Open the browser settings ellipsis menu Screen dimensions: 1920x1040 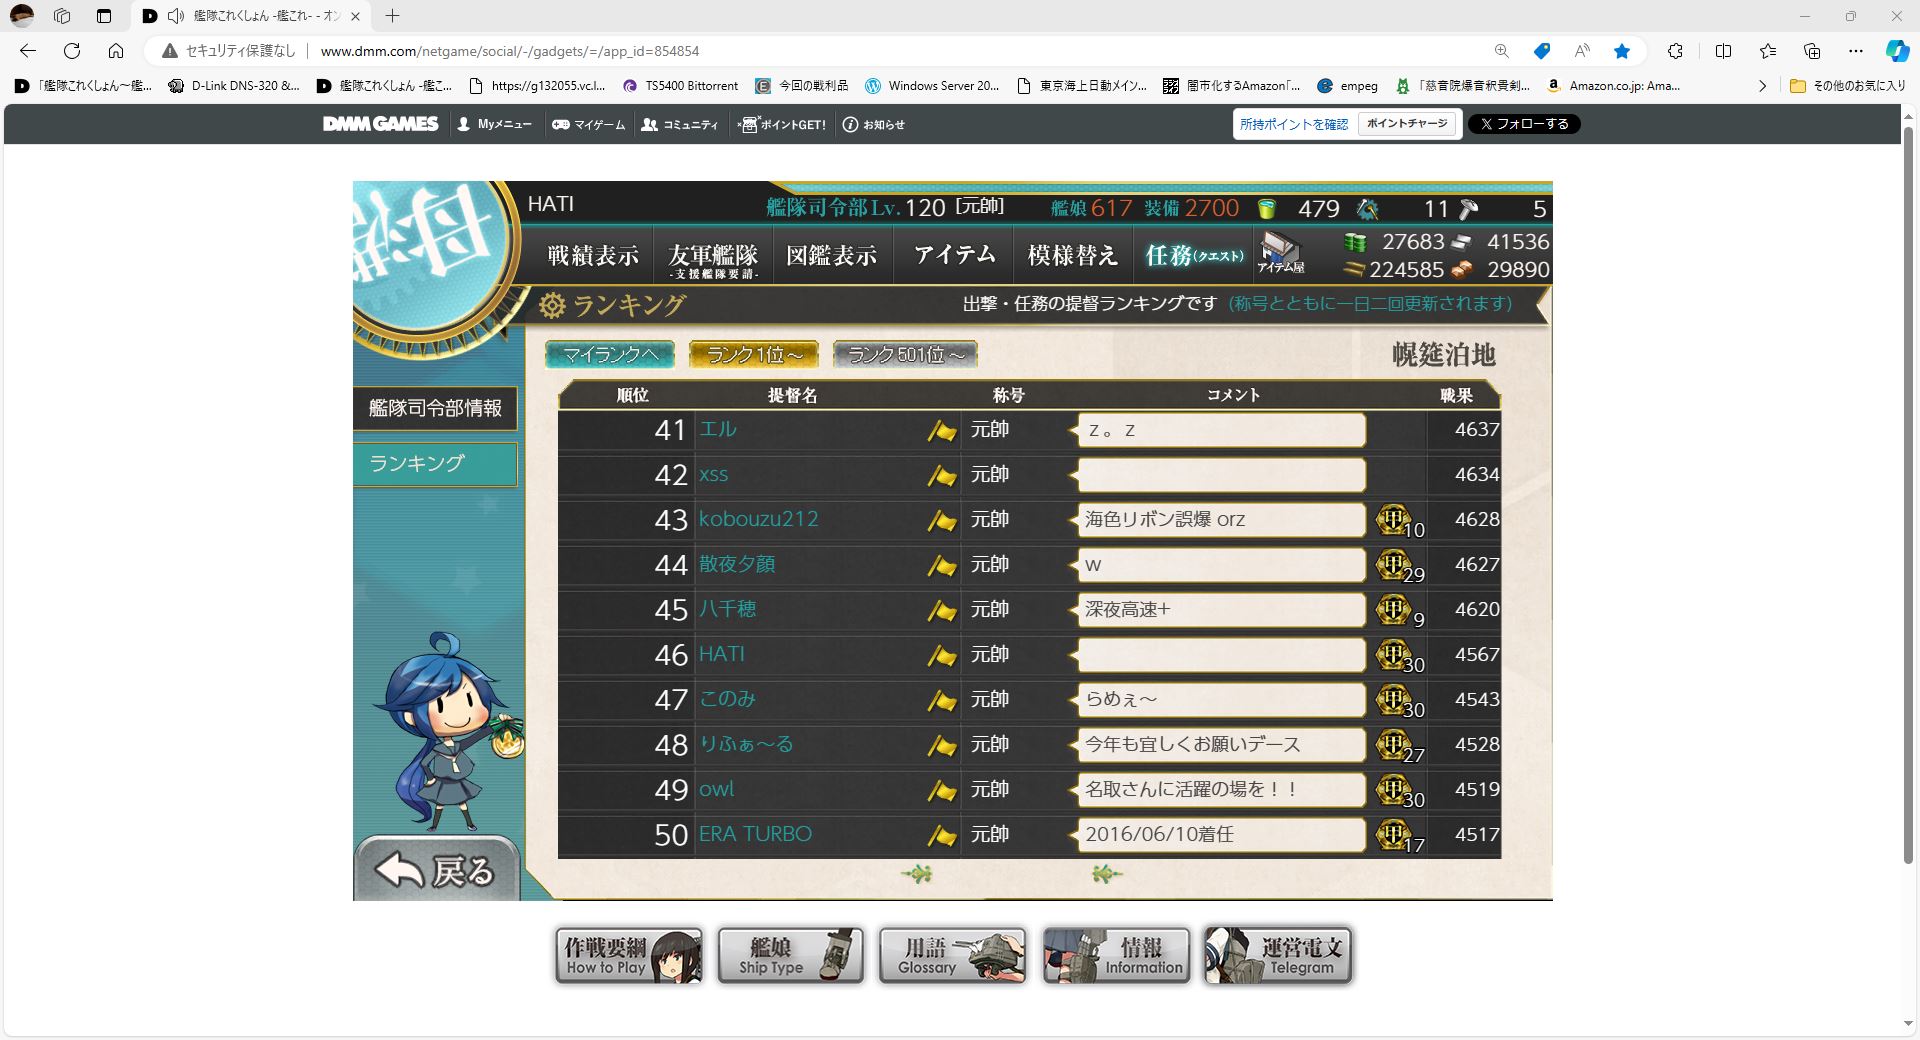pyautogui.click(x=1856, y=51)
